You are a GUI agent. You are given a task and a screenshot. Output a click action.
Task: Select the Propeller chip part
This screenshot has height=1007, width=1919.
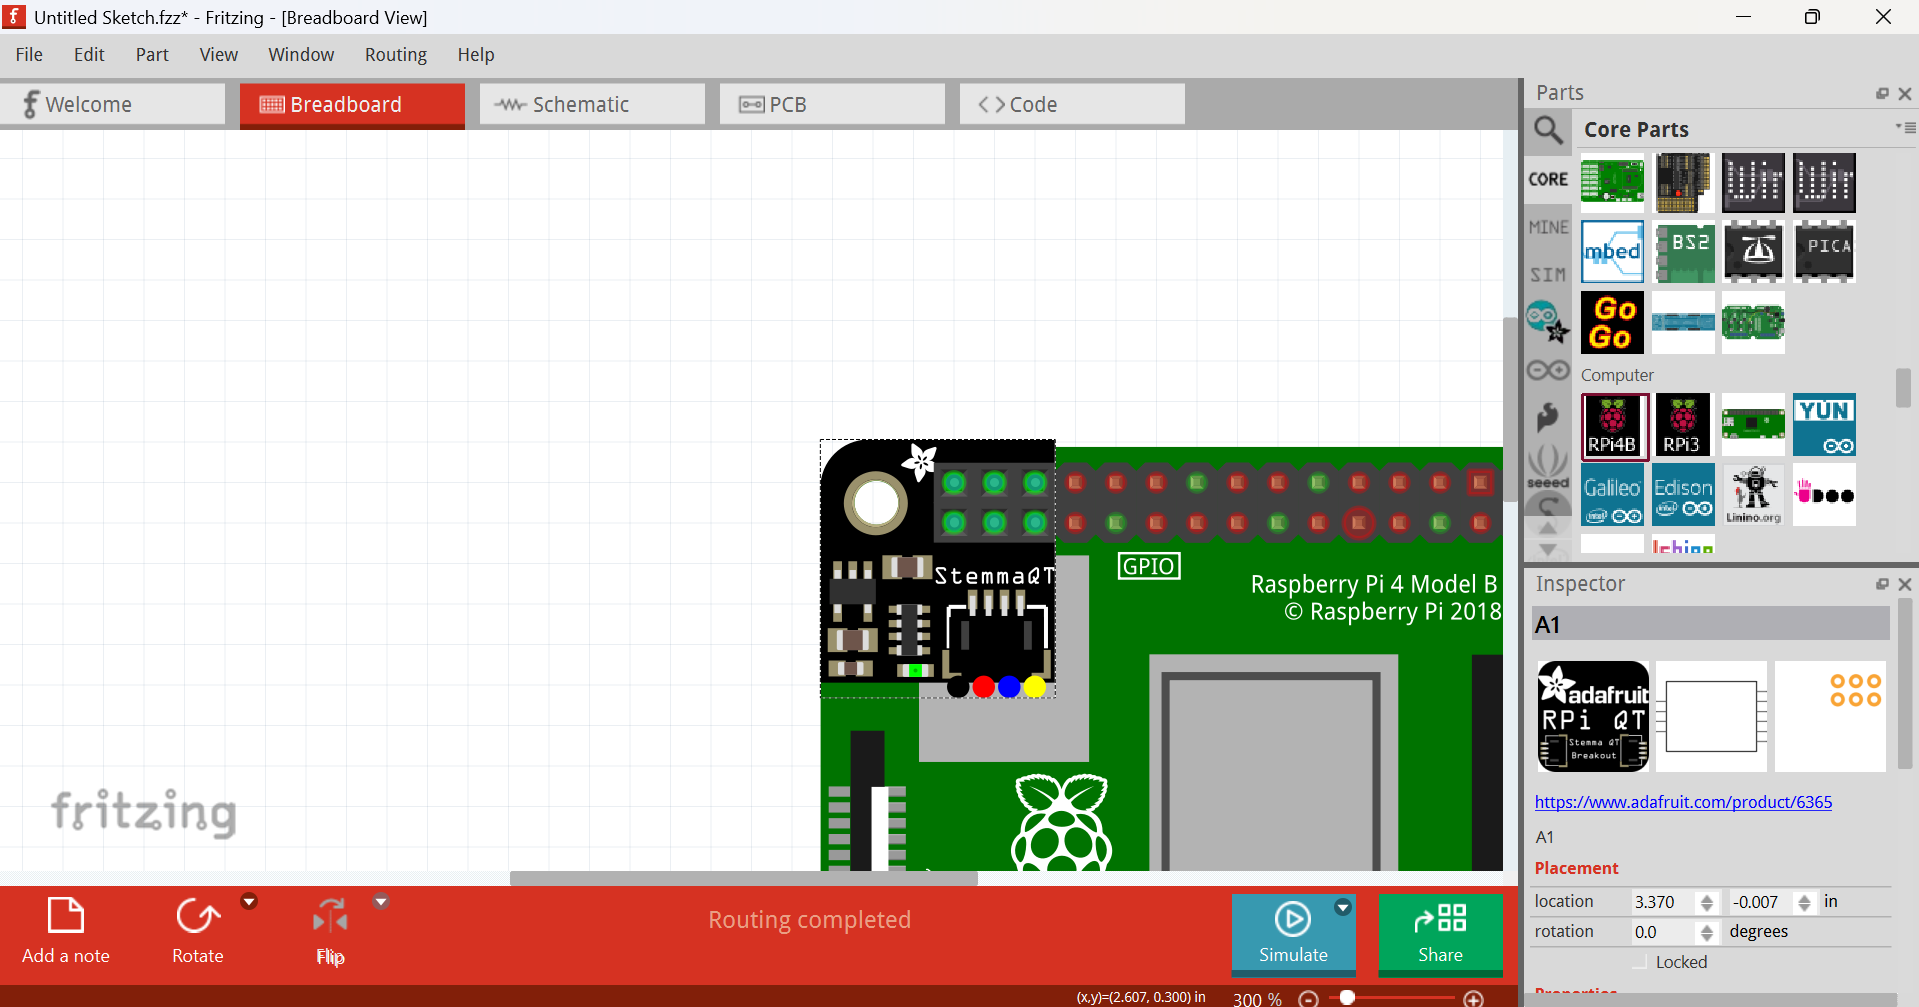1753,252
